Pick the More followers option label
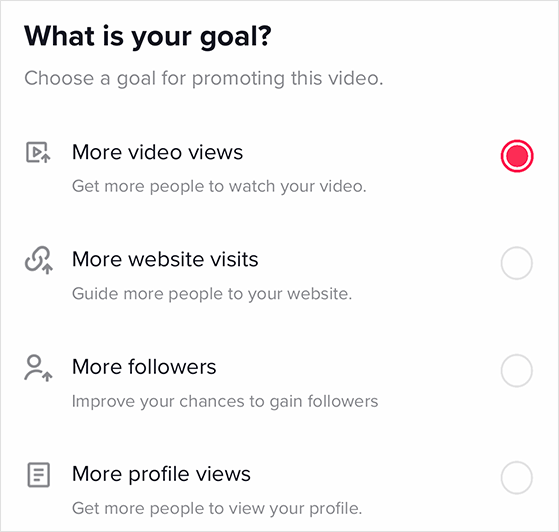This screenshot has height=532, width=559. click(144, 367)
